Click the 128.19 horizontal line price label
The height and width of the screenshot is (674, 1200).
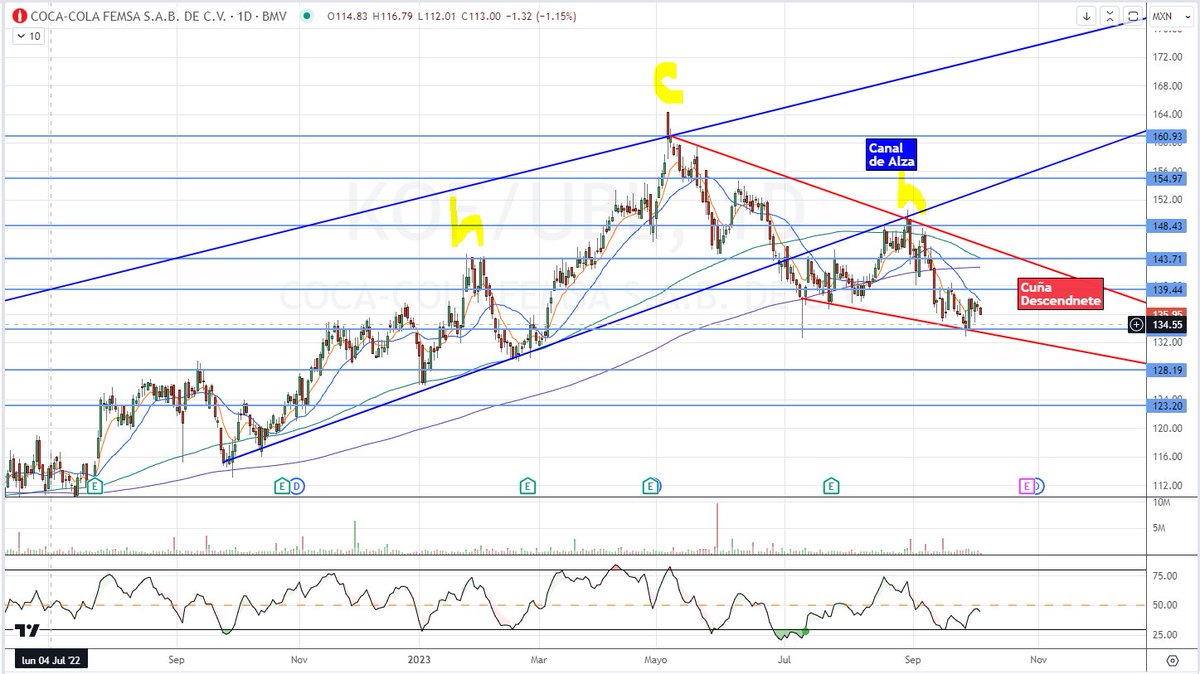pyautogui.click(x=1168, y=370)
